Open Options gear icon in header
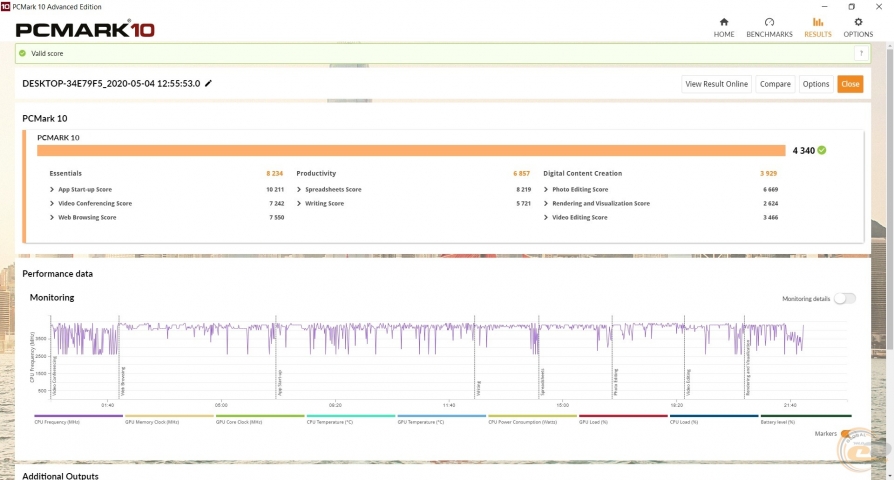 (858, 22)
